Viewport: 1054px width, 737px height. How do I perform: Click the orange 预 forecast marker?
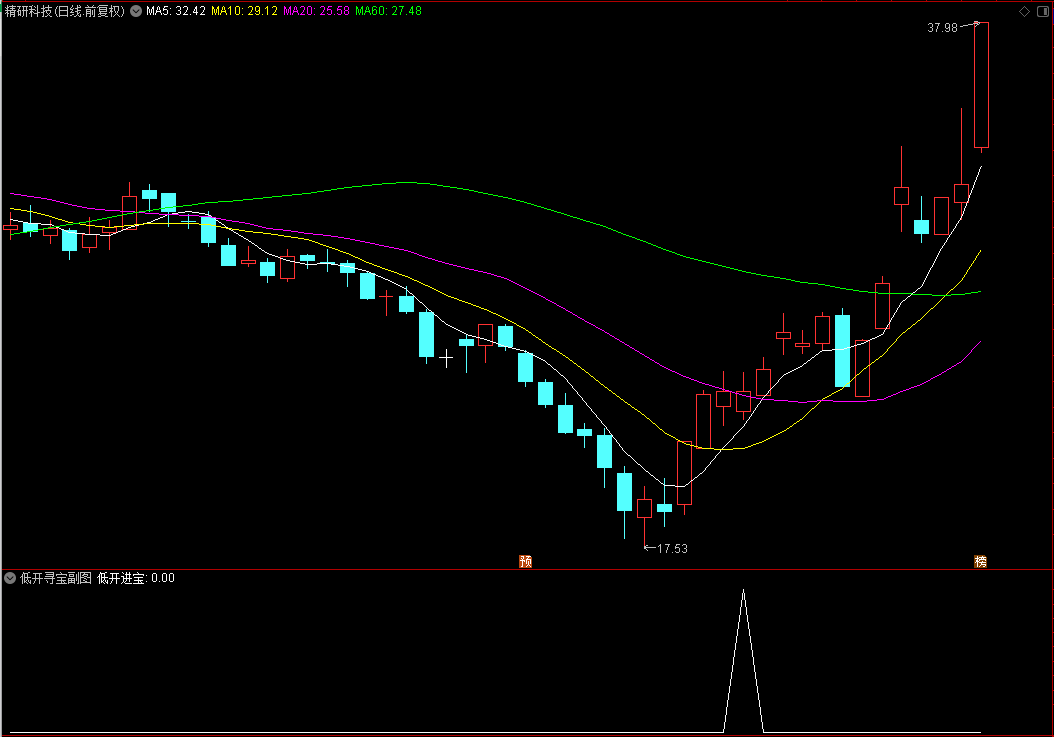(x=526, y=561)
